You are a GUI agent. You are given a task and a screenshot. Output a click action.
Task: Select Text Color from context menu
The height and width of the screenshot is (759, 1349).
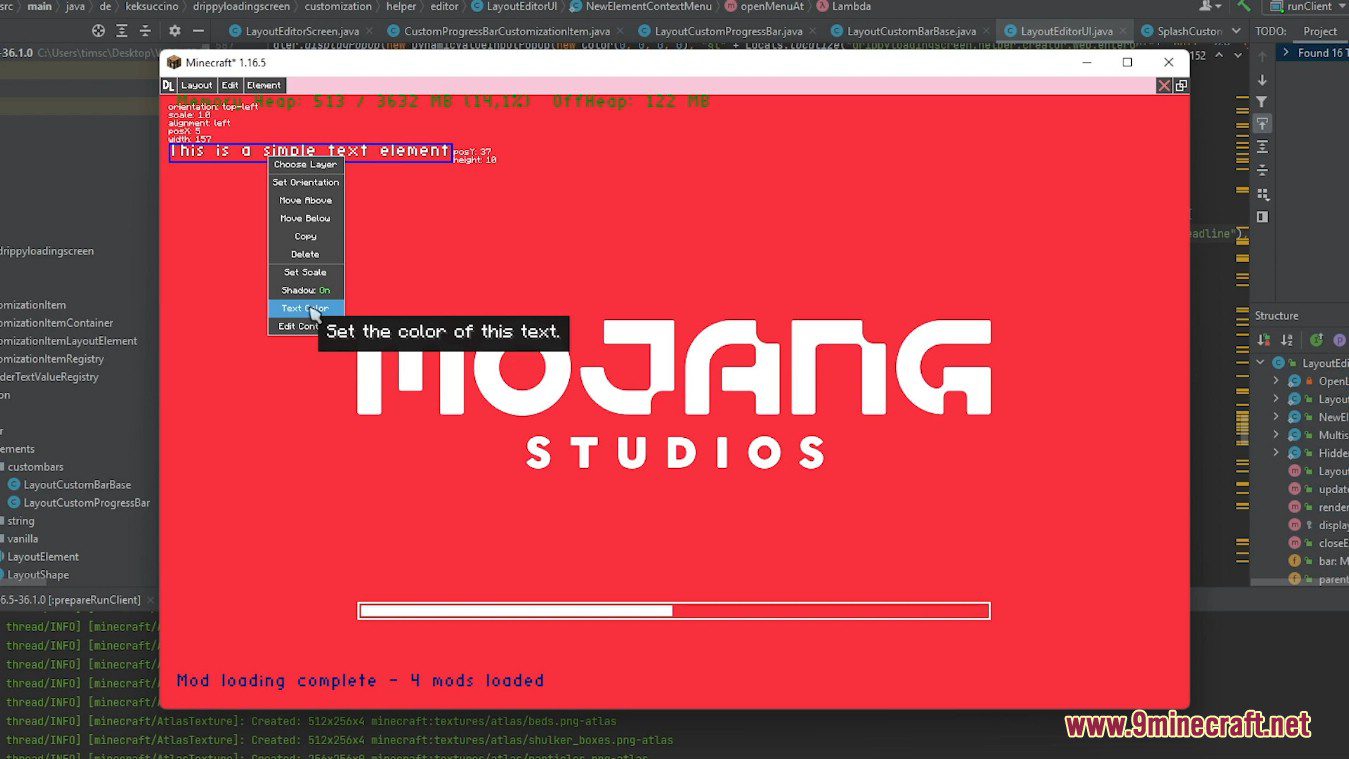306,308
